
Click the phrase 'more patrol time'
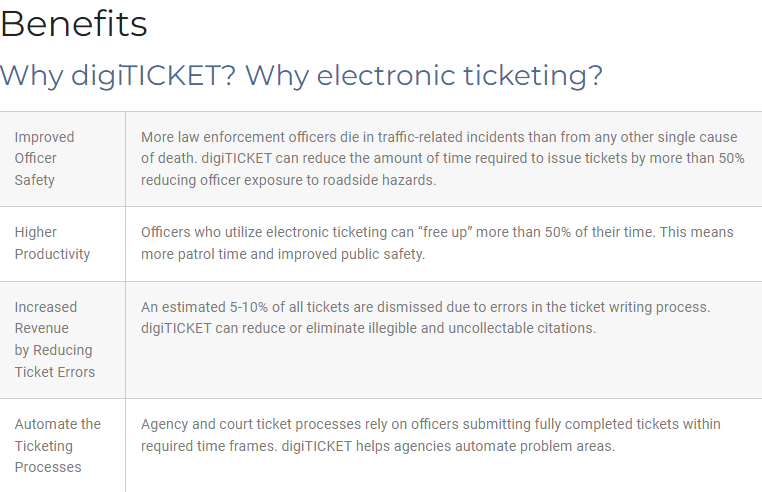pyautogui.click(x=196, y=254)
